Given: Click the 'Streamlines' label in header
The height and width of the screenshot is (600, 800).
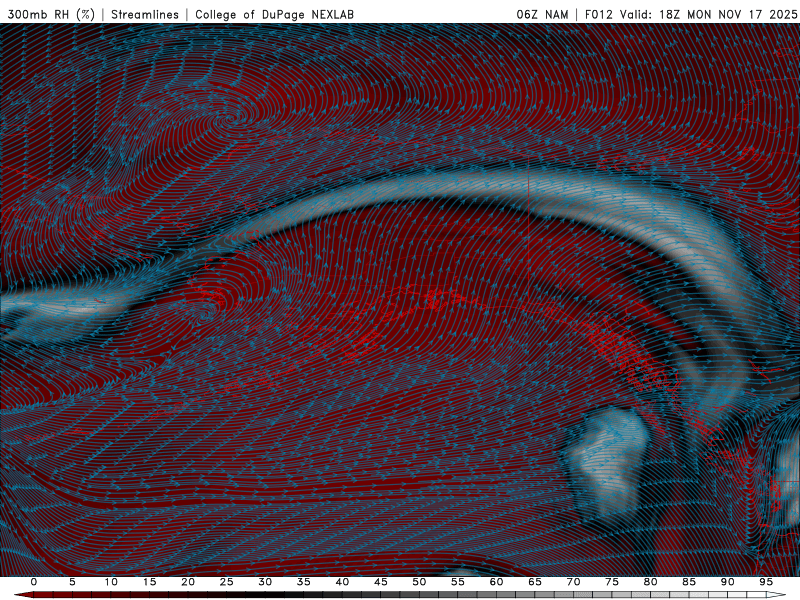Looking at the screenshot, I should (x=145, y=15).
